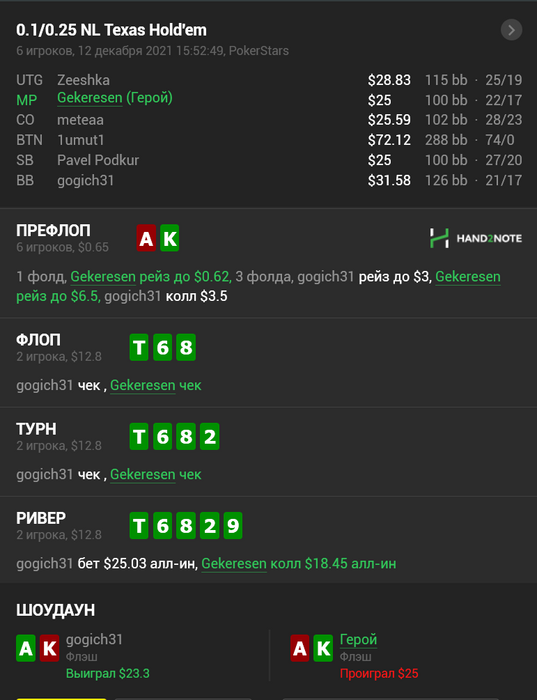Click the 2 card in the turn row
The height and width of the screenshot is (700, 537).
(209, 436)
